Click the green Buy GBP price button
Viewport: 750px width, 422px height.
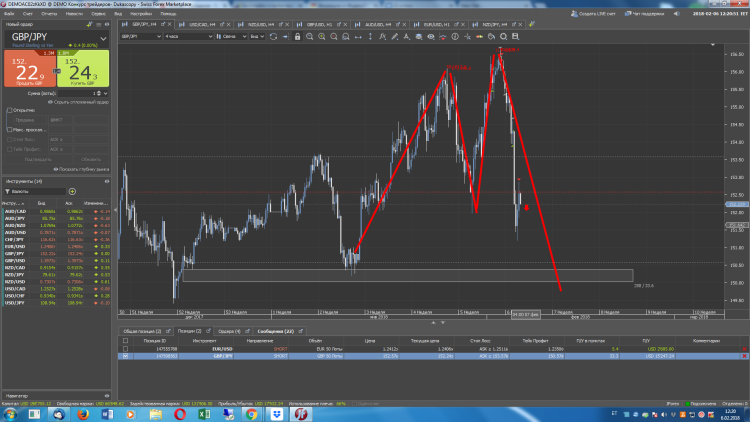click(83, 68)
